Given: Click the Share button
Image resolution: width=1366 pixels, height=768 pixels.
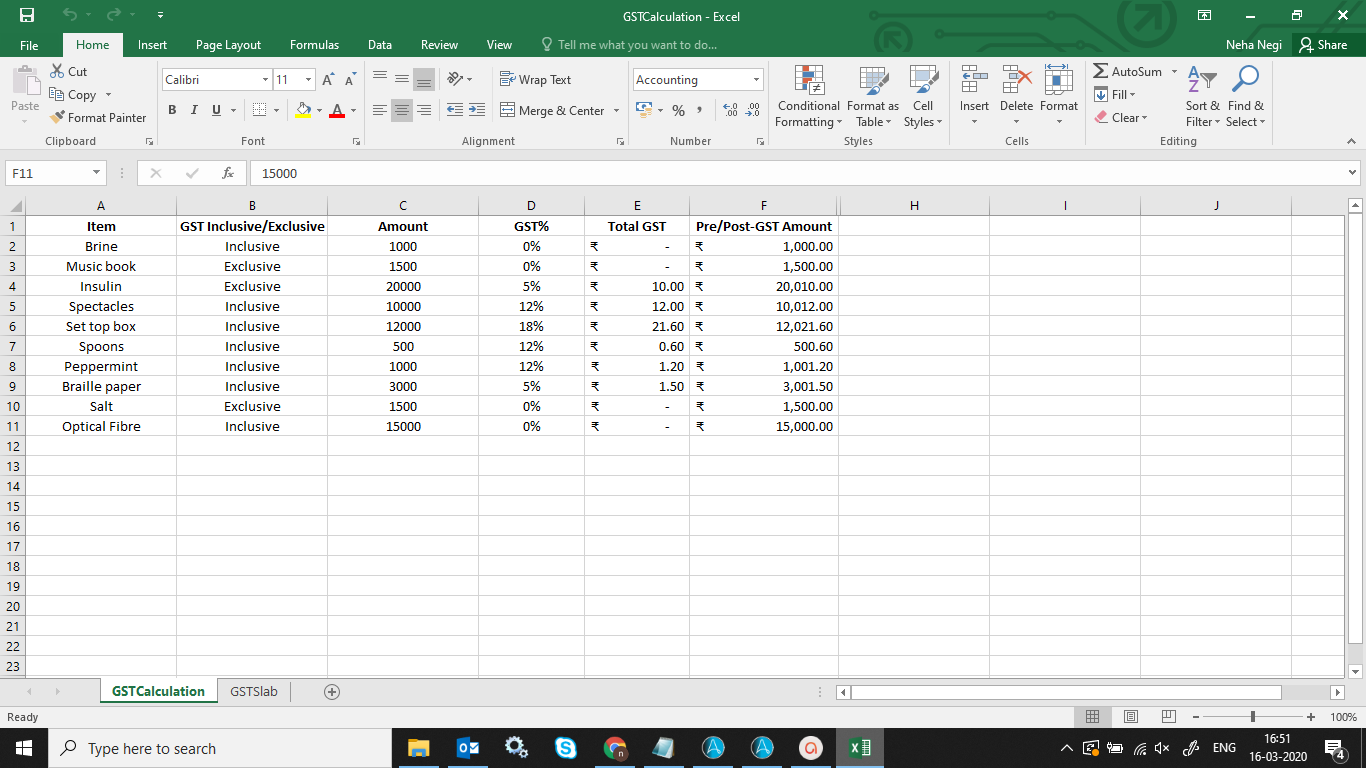Looking at the screenshot, I should click(1322, 45).
